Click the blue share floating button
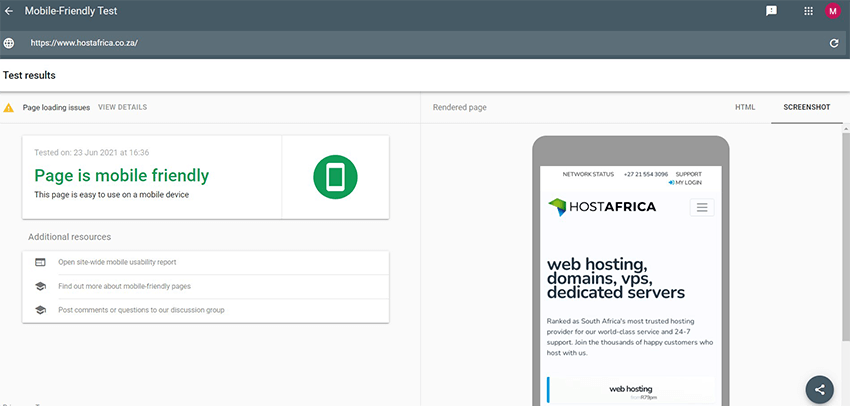This screenshot has height=406, width=850. pyautogui.click(x=820, y=390)
